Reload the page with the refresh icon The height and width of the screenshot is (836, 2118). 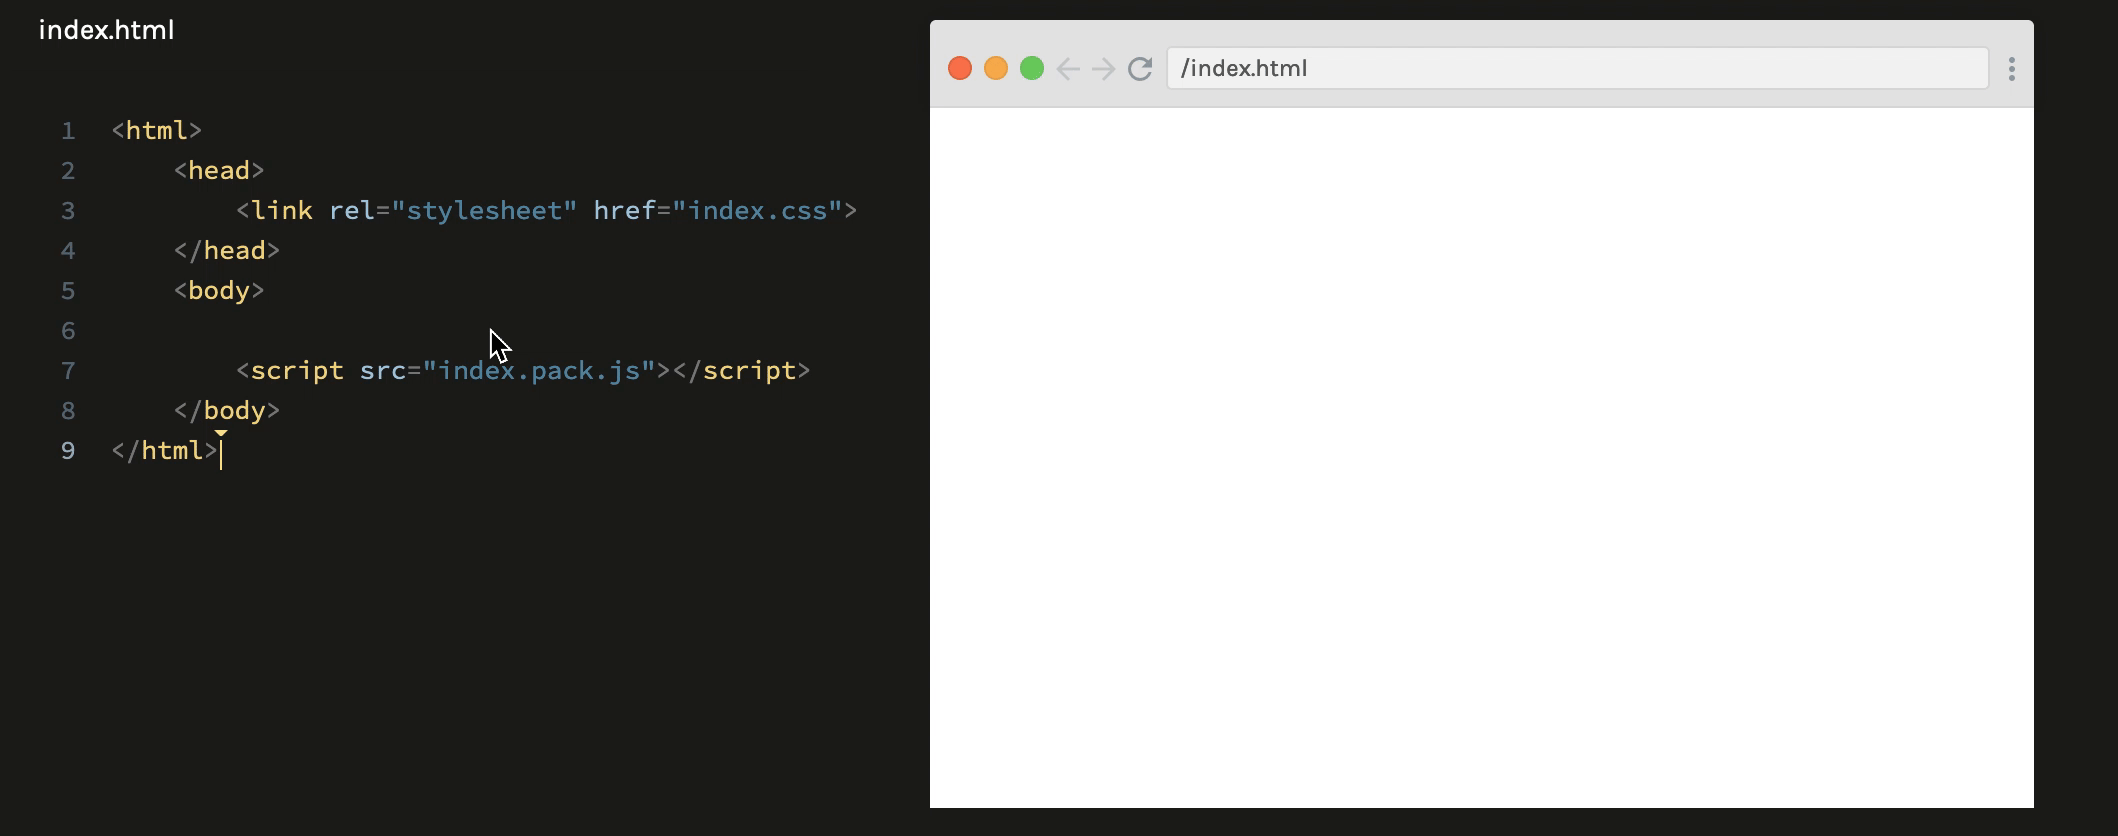coord(1140,69)
